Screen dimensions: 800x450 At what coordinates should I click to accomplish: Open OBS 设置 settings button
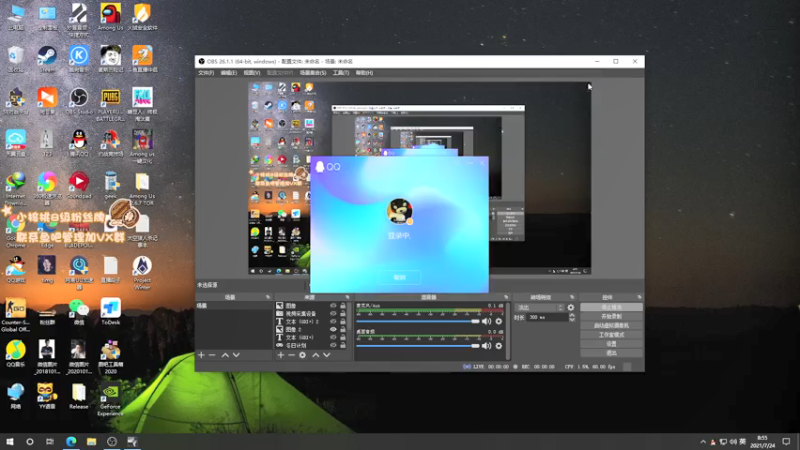[611, 344]
